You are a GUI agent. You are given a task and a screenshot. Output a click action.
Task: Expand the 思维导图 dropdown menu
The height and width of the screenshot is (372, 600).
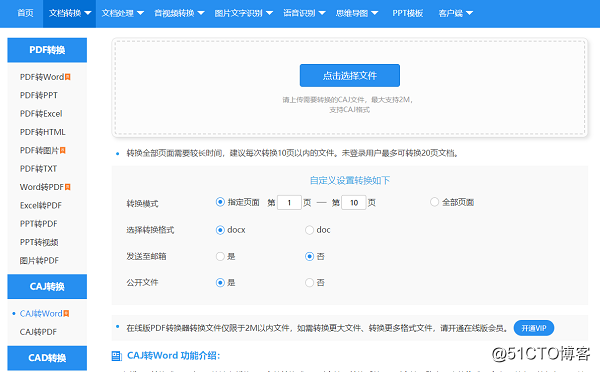(357, 13)
